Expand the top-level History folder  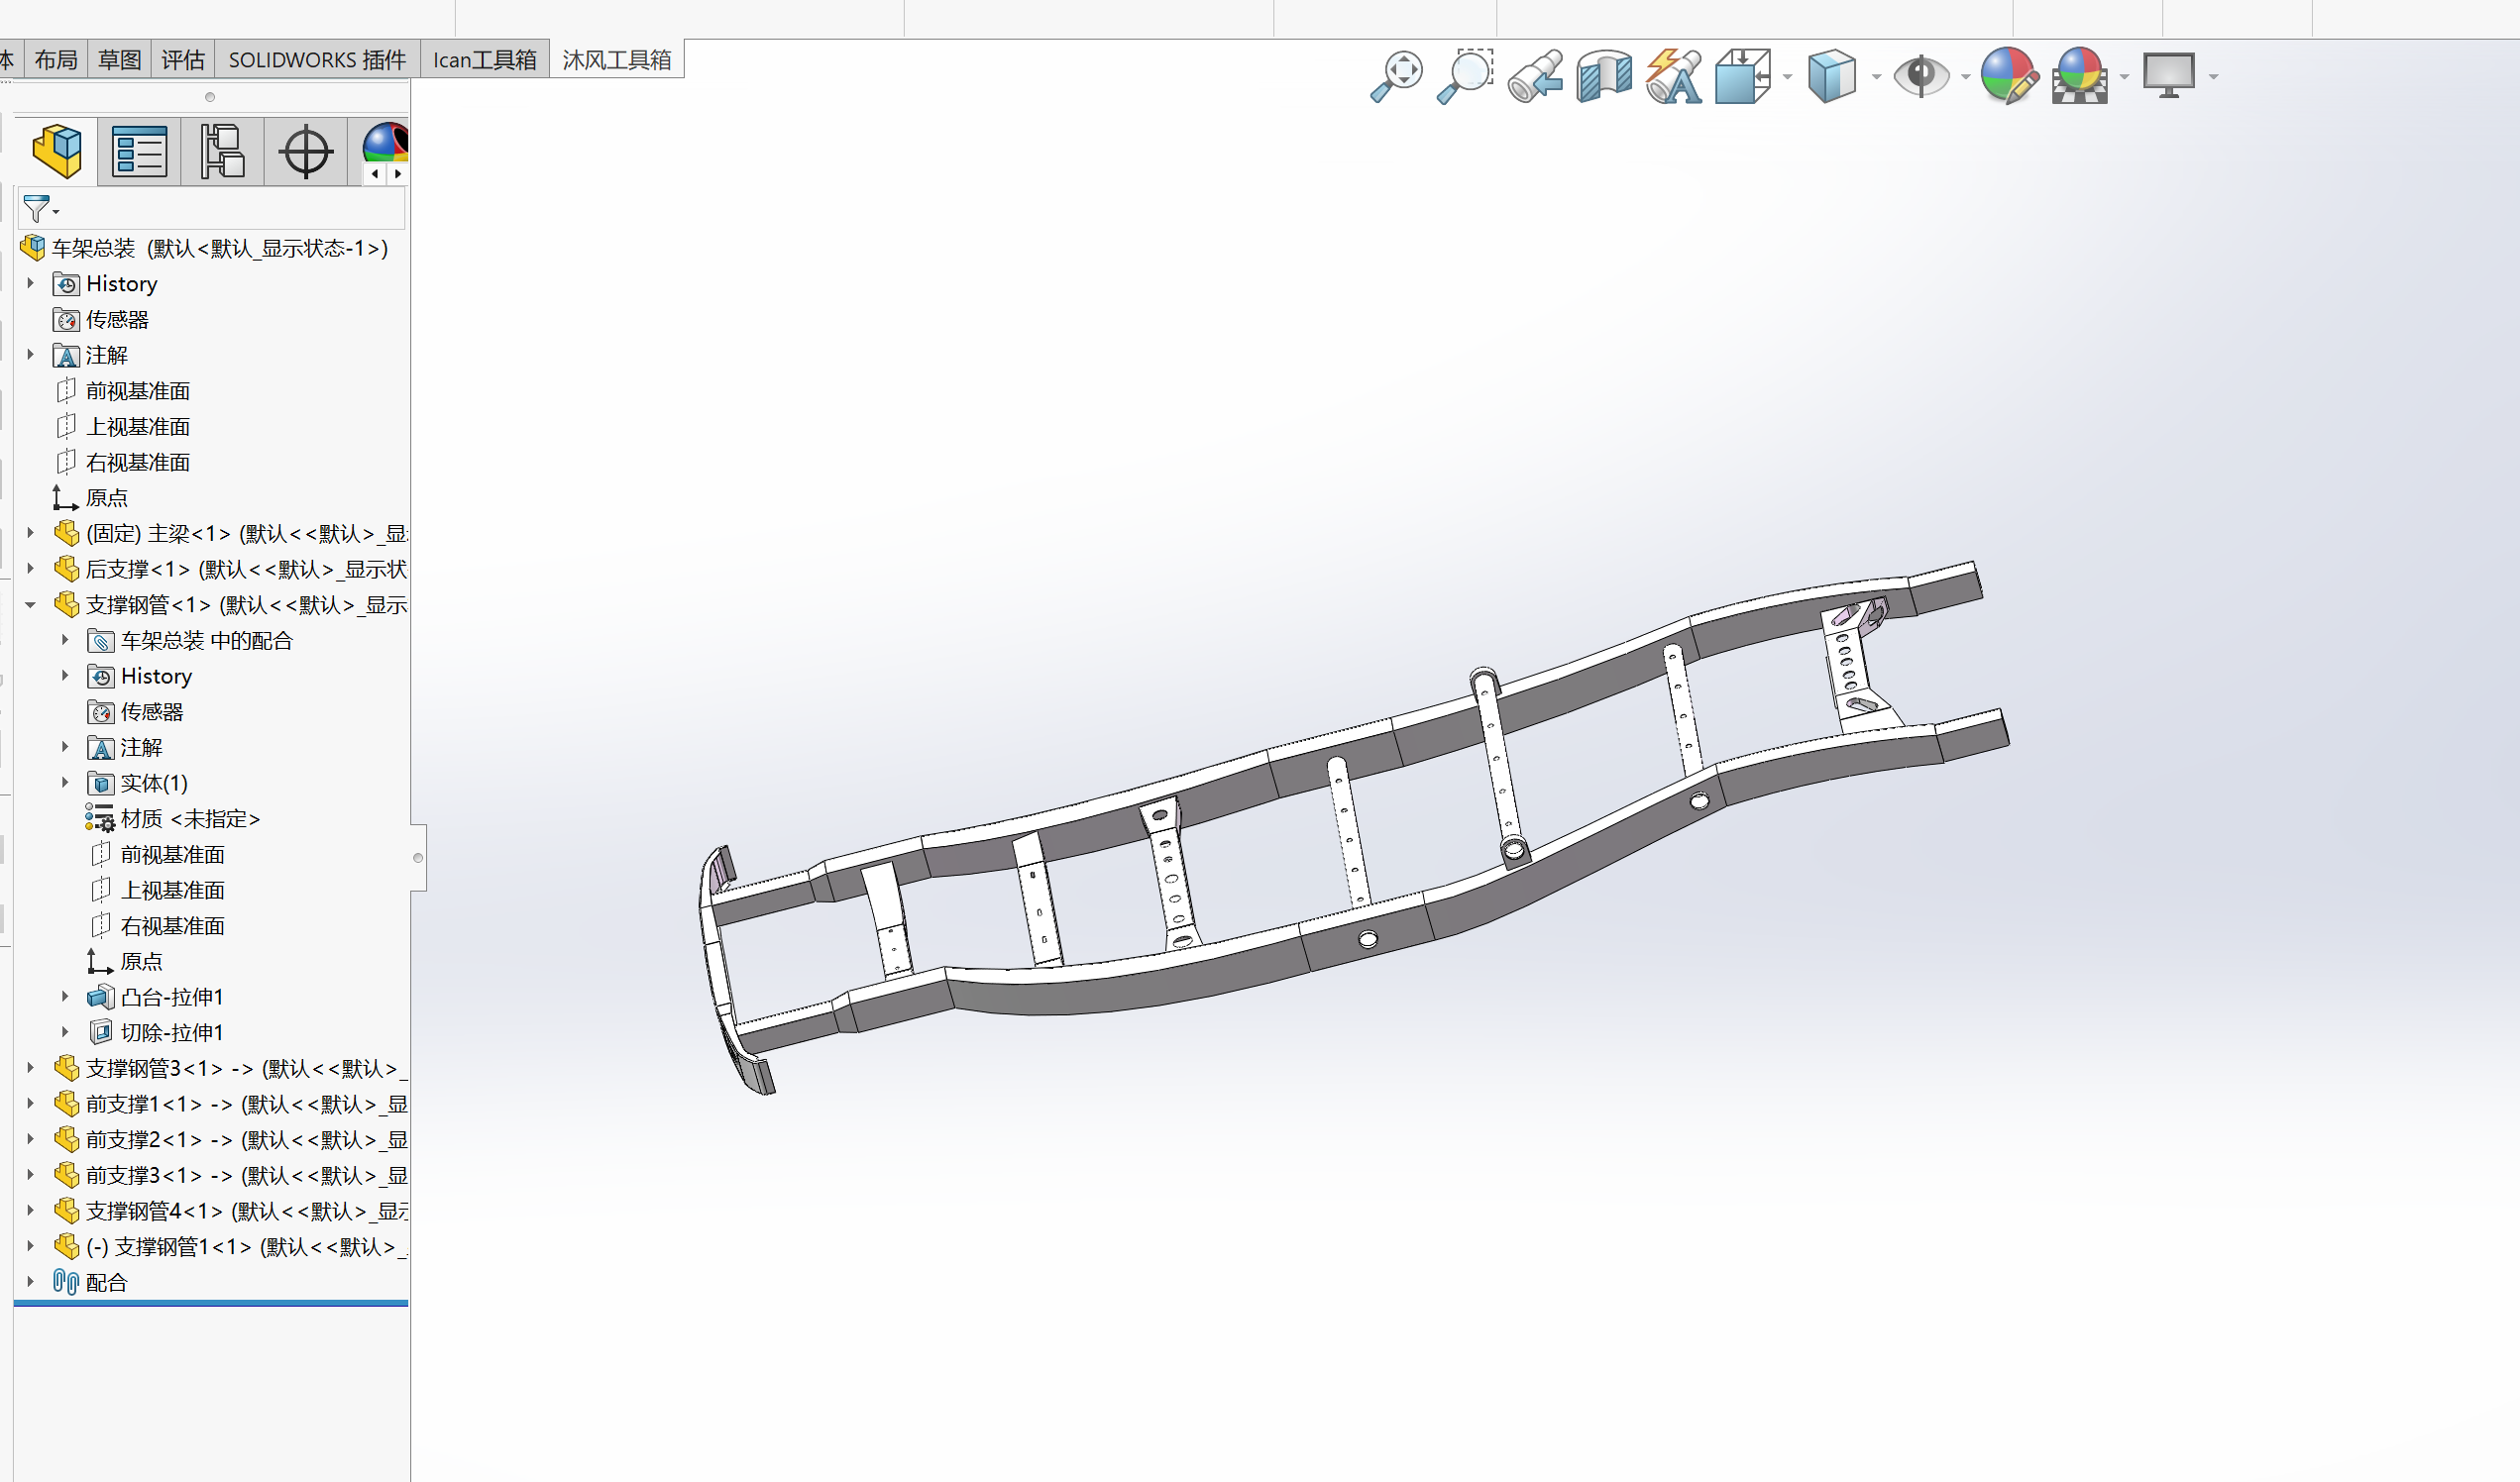pos(31,284)
